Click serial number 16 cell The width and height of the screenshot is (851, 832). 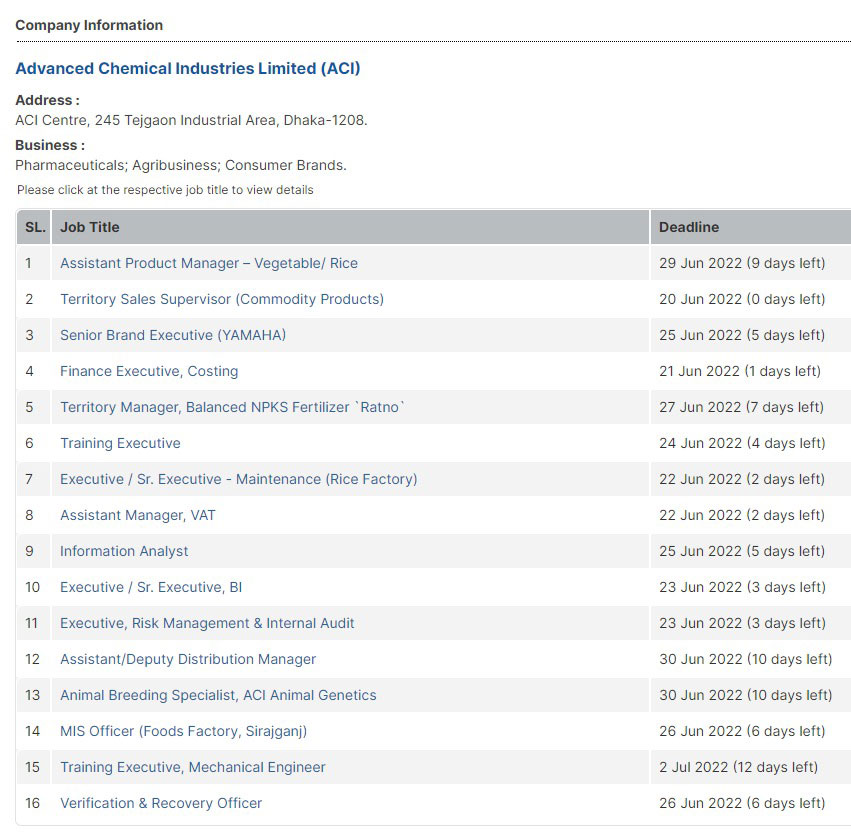(33, 803)
